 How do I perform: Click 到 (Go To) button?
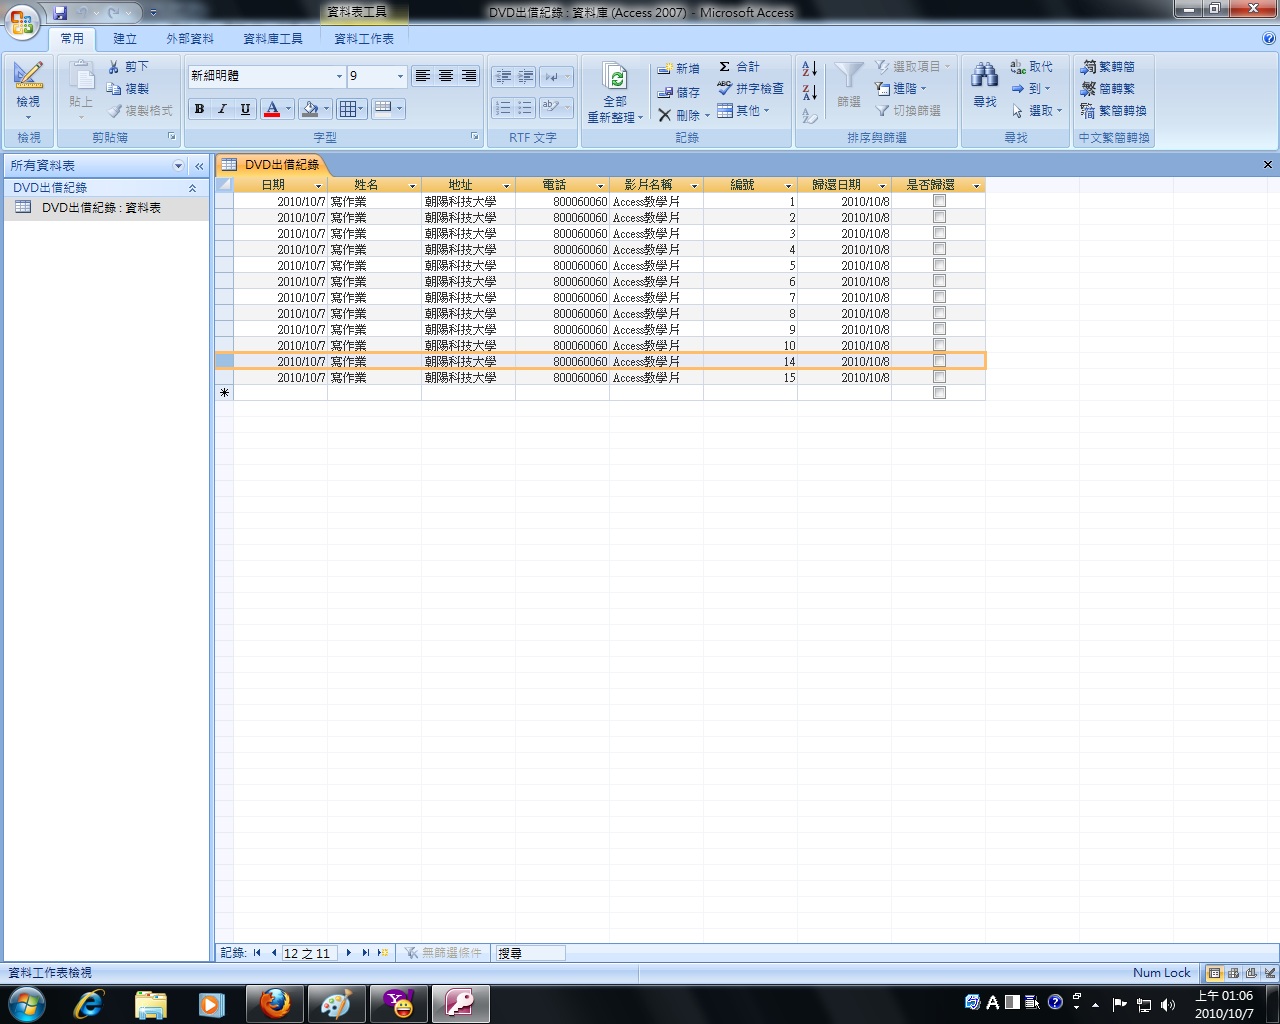coord(1030,88)
